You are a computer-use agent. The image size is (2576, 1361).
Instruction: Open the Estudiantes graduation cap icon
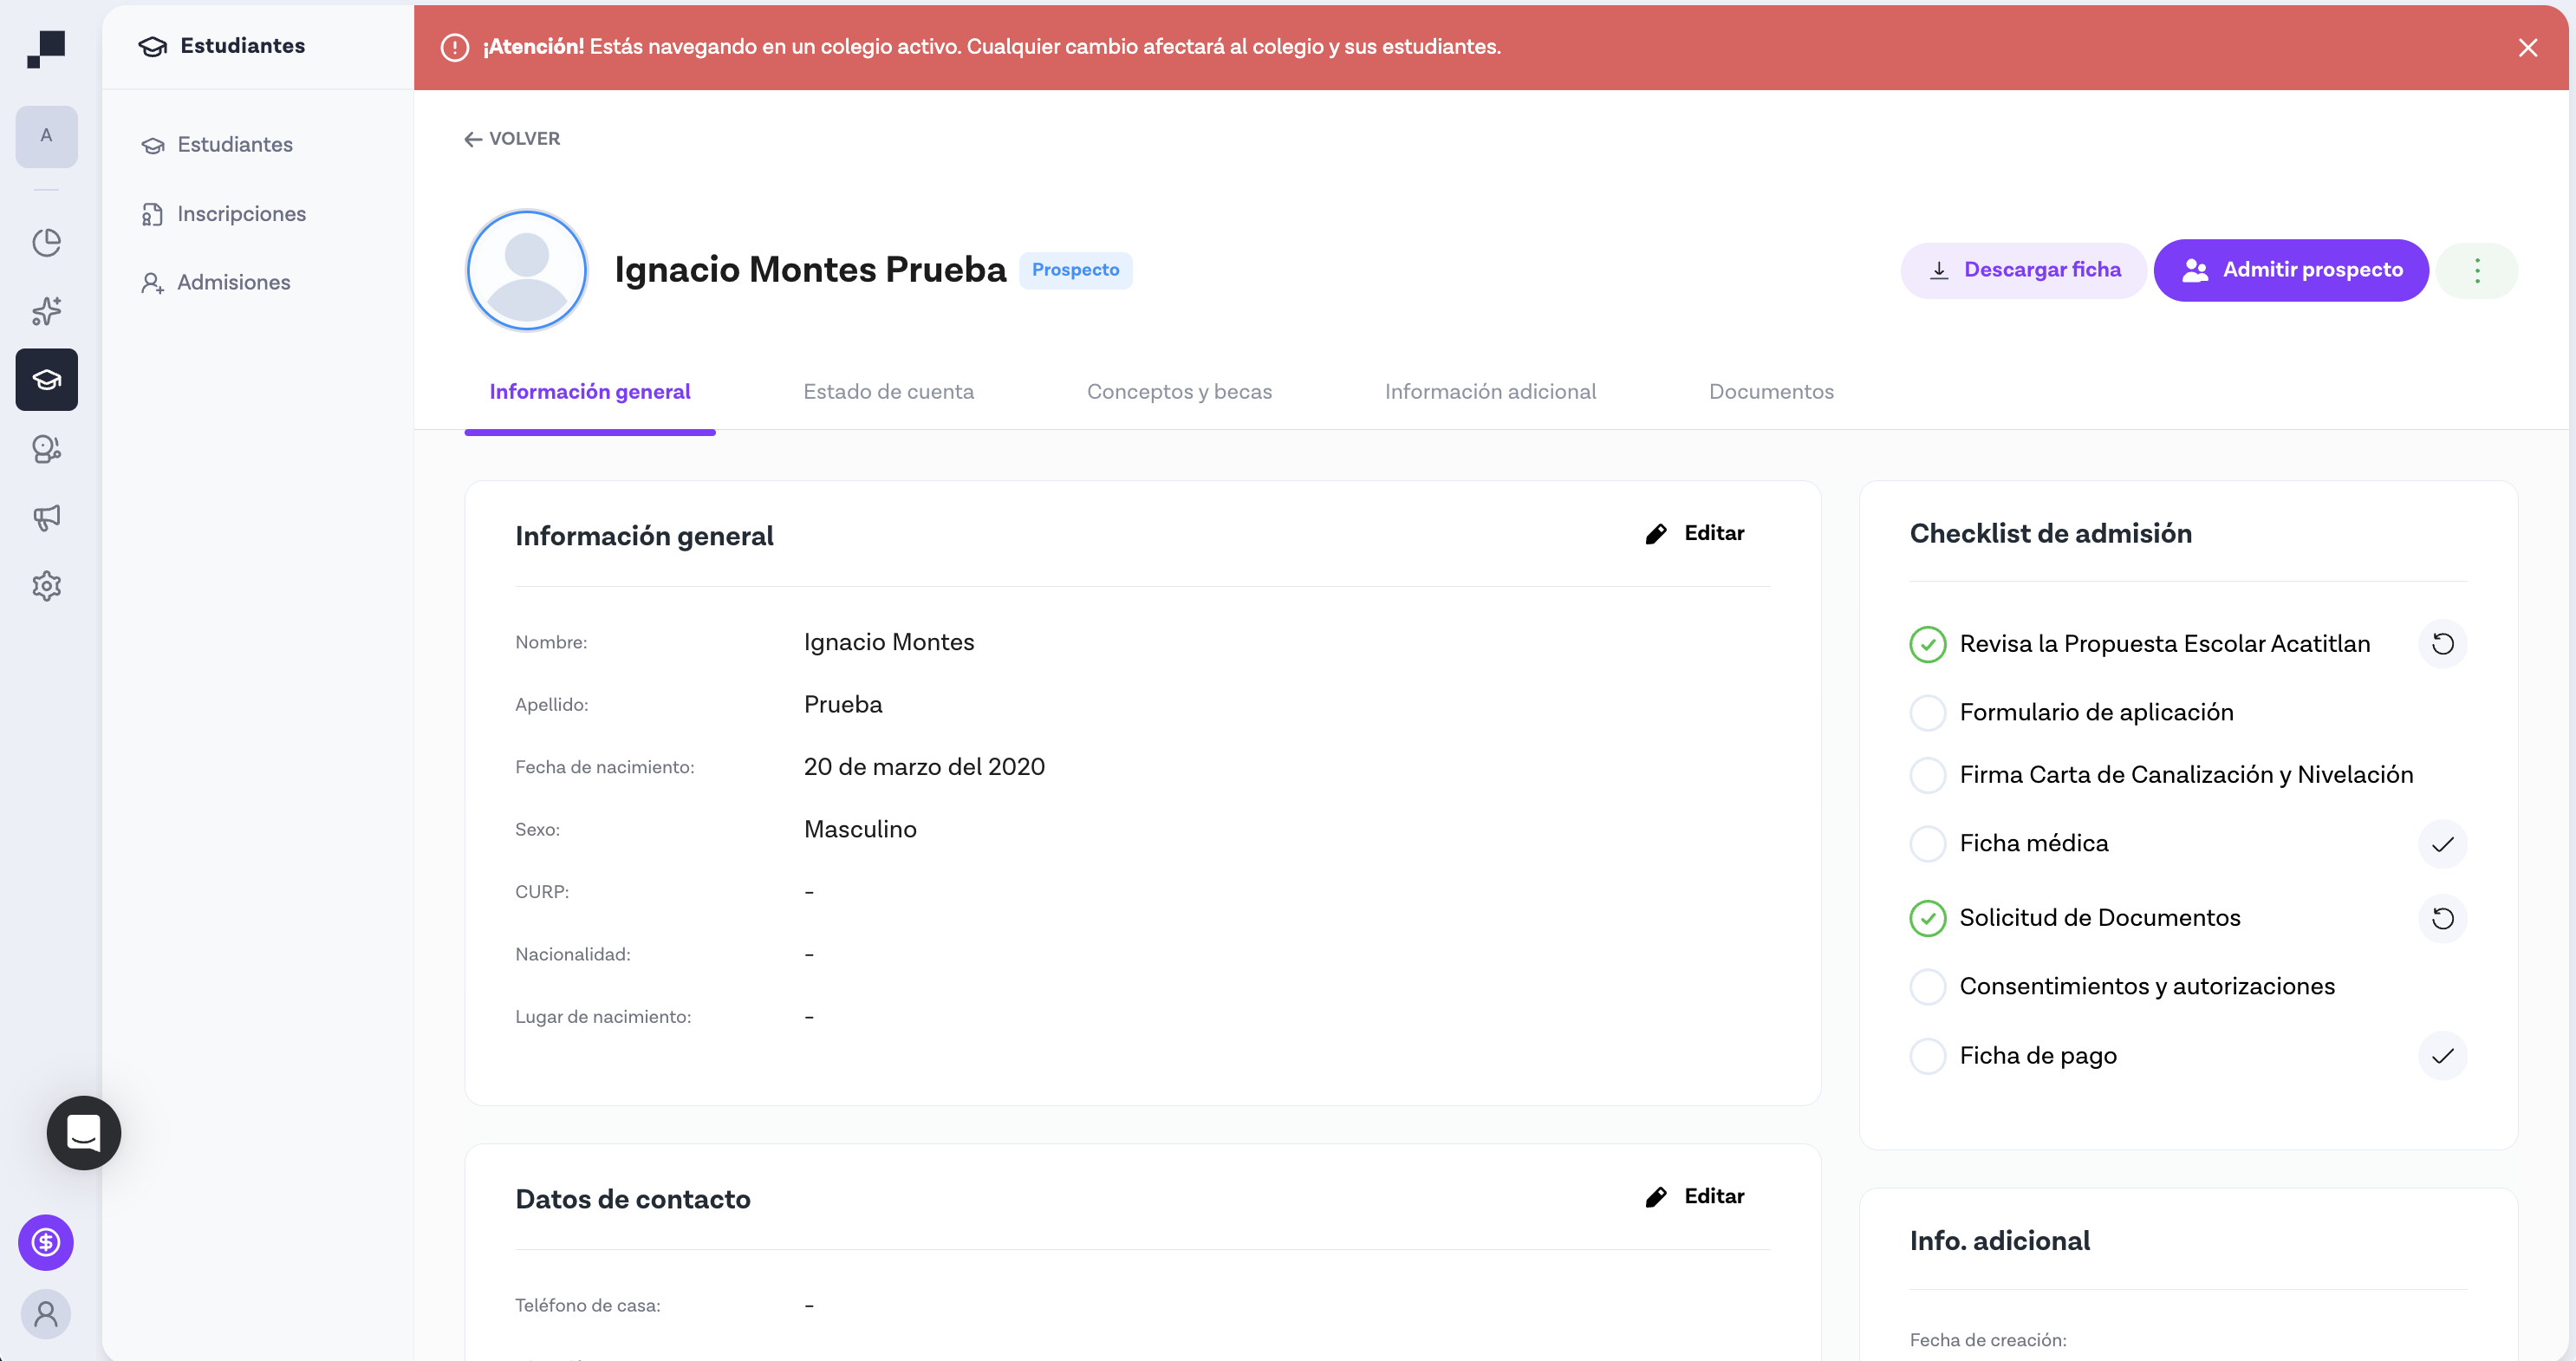(x=46, y=379)
